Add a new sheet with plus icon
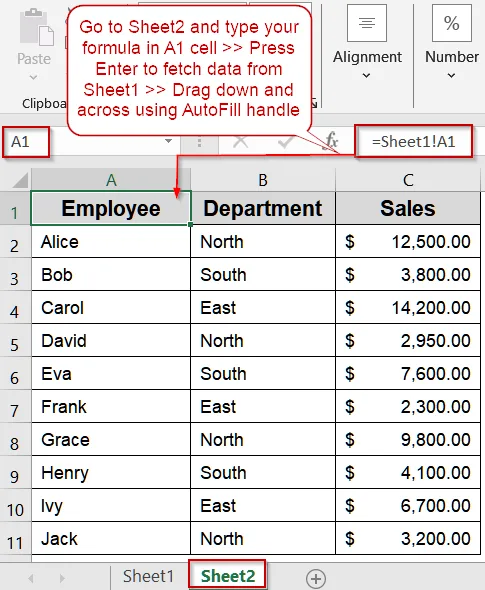 pos(316,578)
